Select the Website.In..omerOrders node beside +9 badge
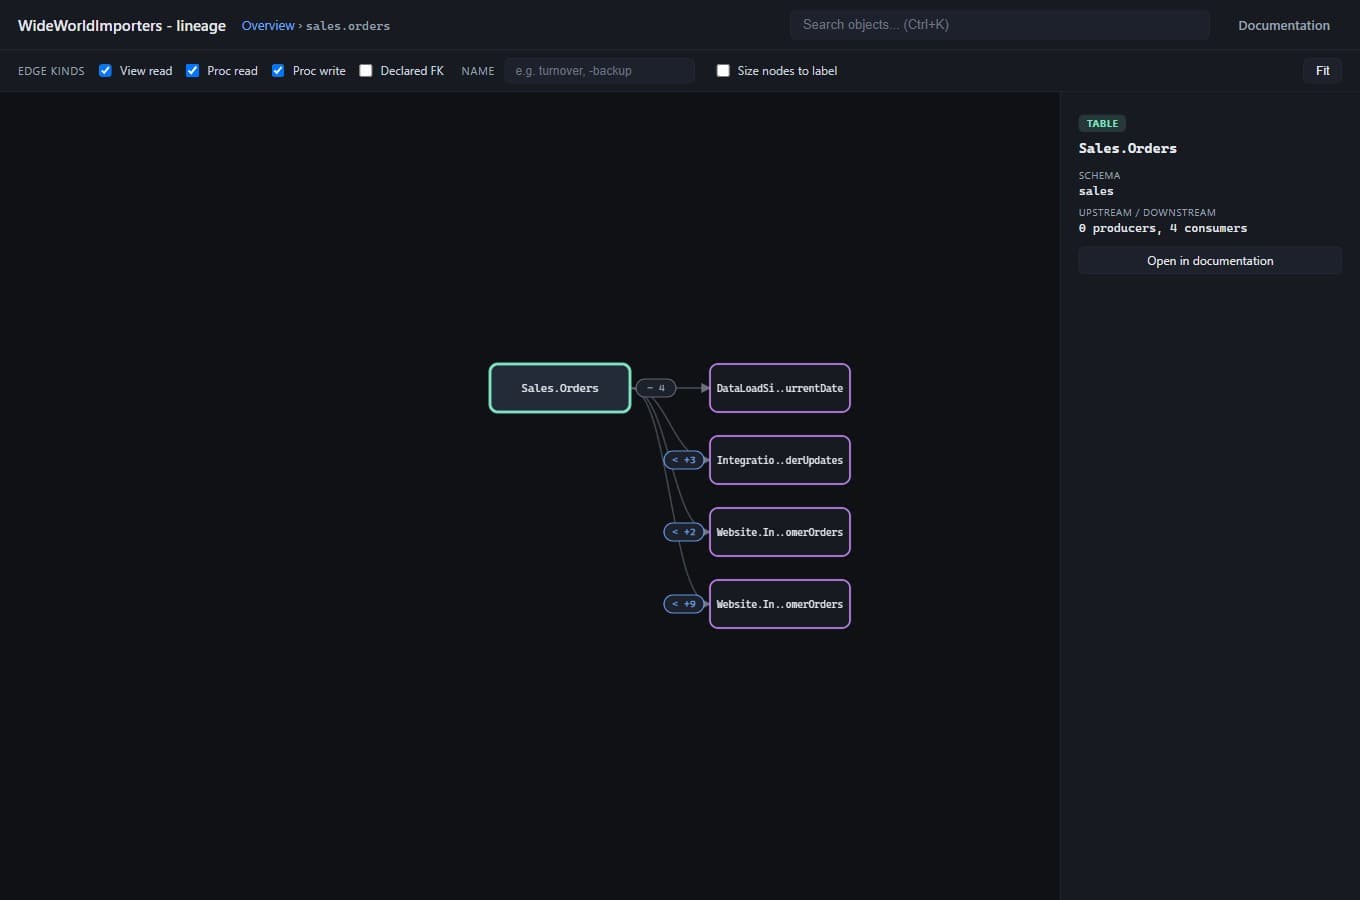The image size is (1360, 900). coord(780,604)
